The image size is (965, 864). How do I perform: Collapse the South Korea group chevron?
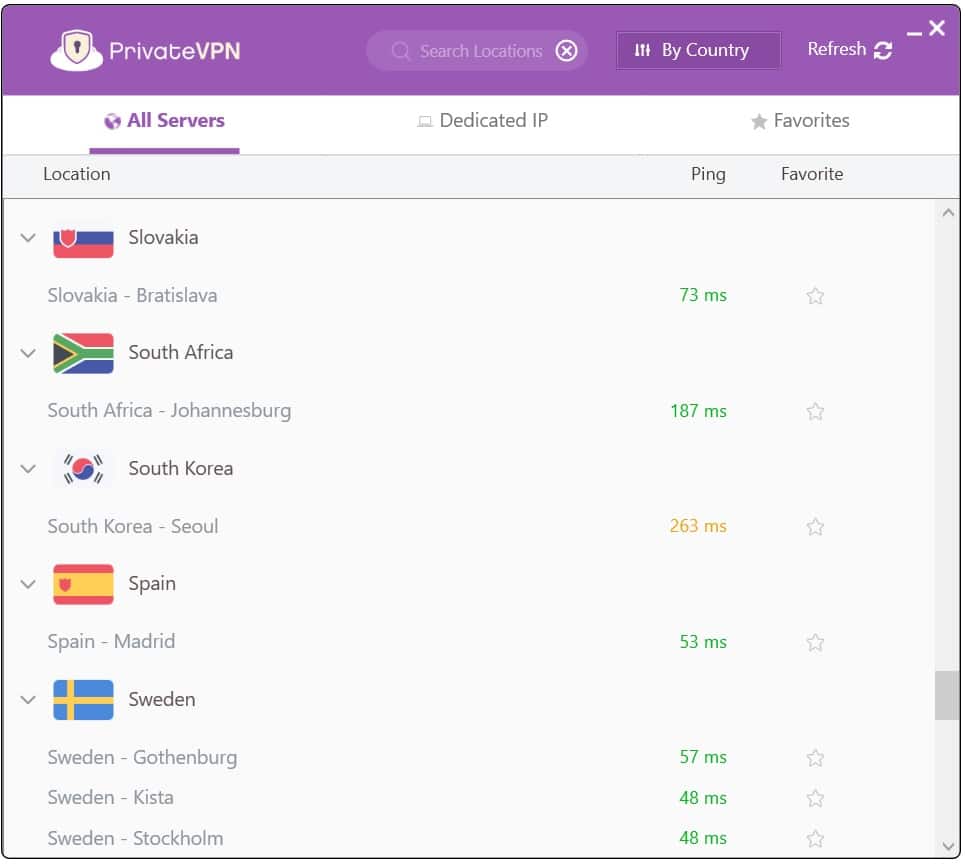pyautogui.click(x=28, y=469)
